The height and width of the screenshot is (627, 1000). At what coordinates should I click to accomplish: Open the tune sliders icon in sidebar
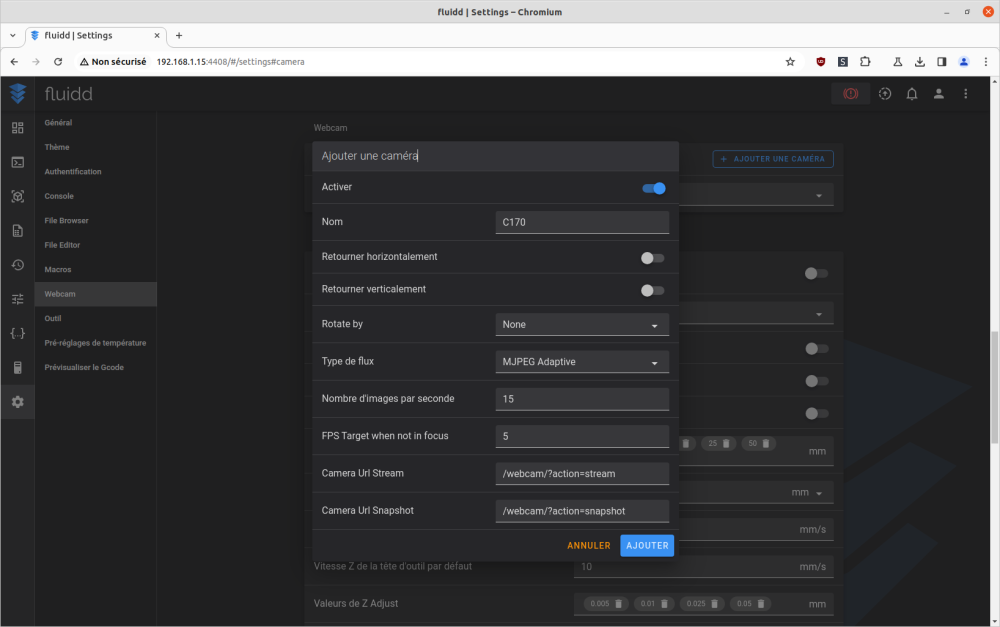coord(17,299)
